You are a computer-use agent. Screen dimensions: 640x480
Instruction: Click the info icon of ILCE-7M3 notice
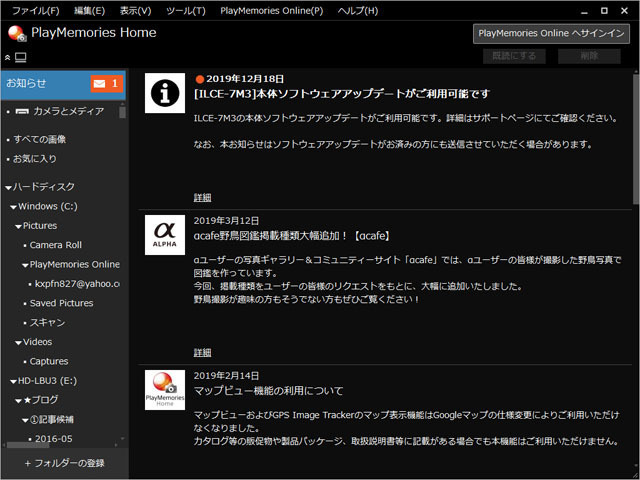[x=165, y=93]
